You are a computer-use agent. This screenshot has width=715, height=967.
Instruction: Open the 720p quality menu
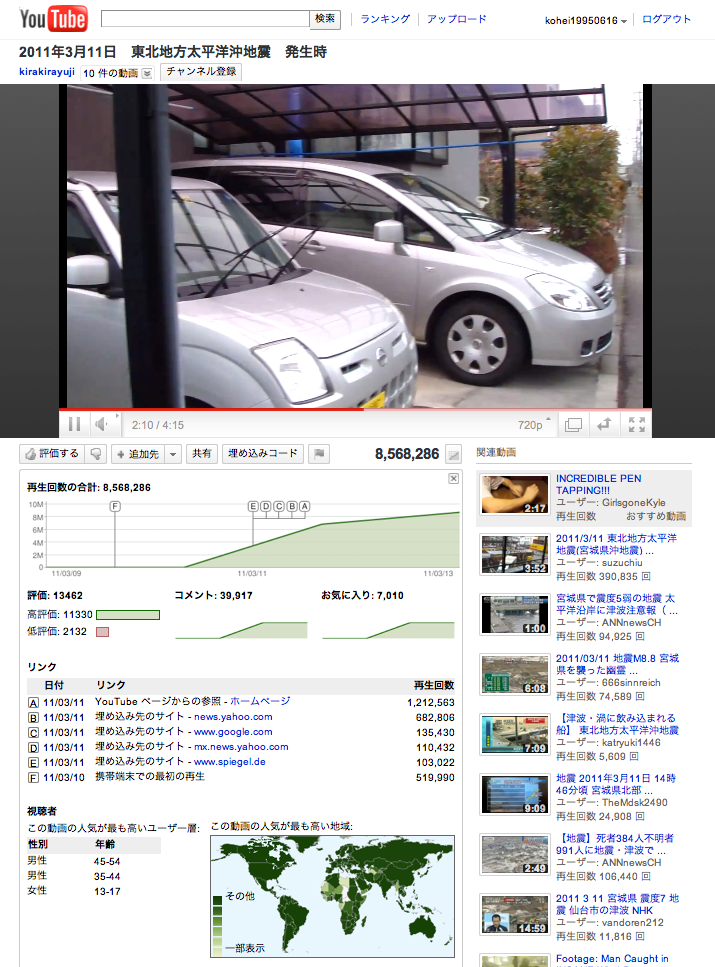(534, 425)
